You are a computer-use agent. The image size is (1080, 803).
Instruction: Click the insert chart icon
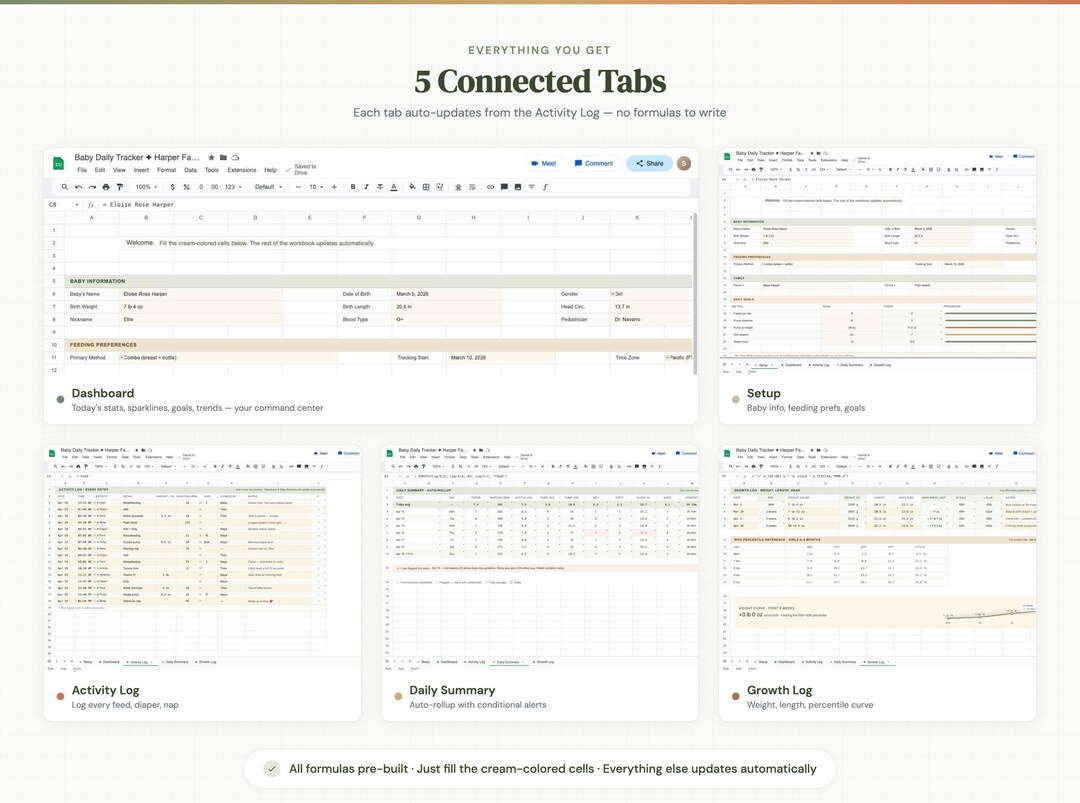pyautogui.click(x=516, y=187)
